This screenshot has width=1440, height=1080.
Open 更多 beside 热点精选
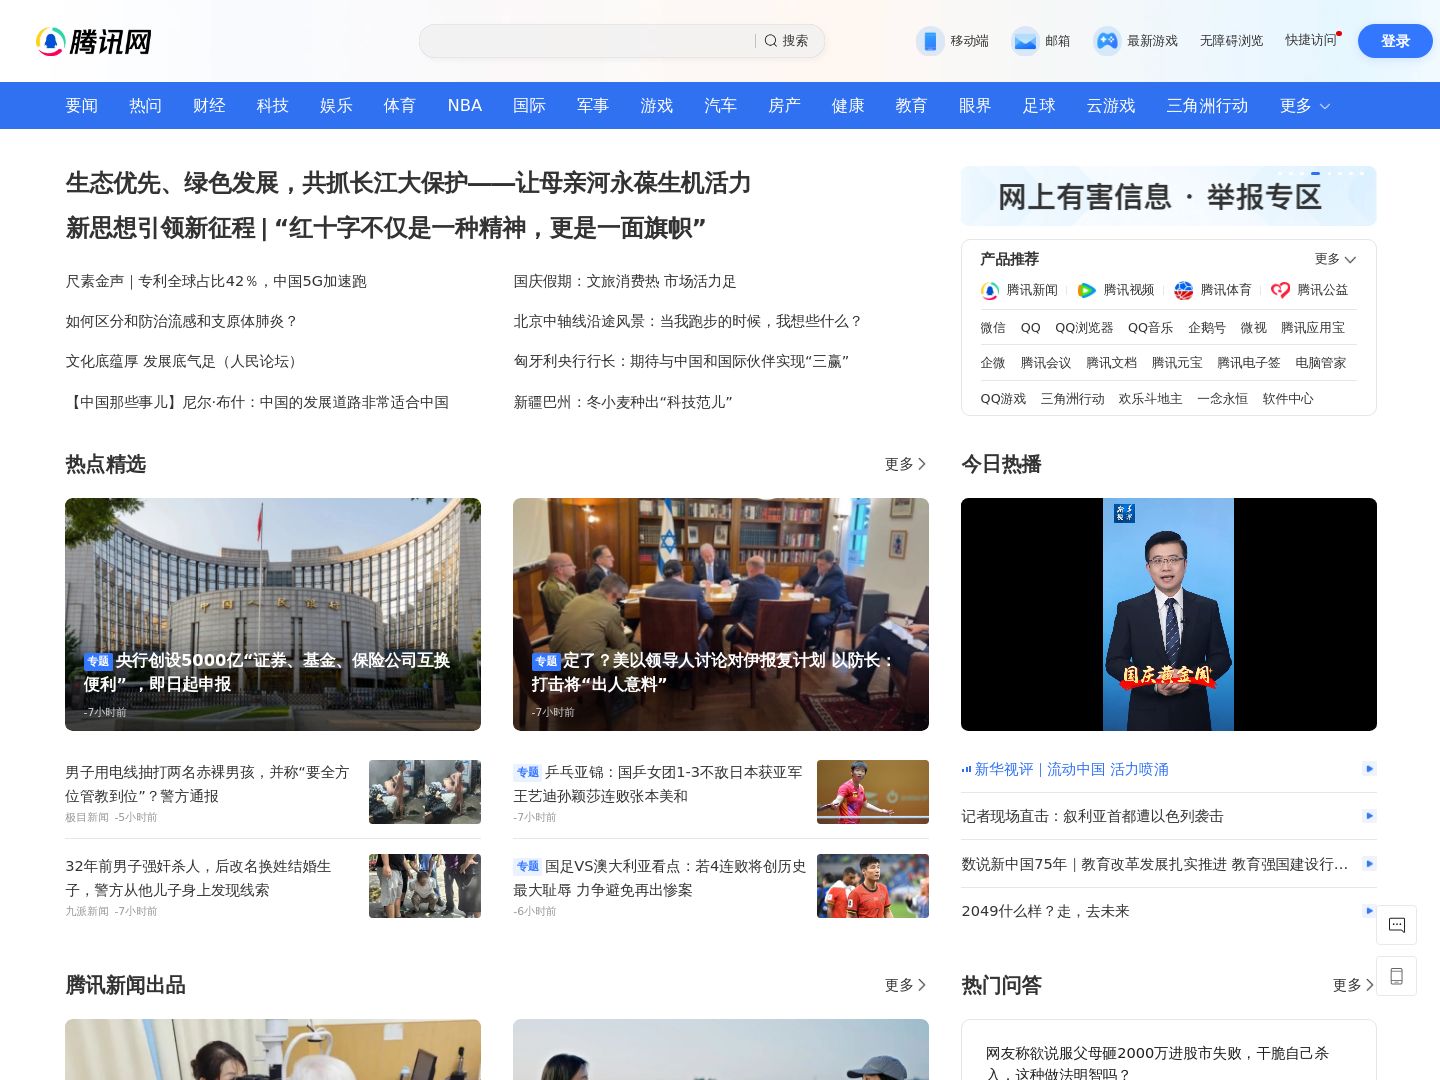(906, 464)
